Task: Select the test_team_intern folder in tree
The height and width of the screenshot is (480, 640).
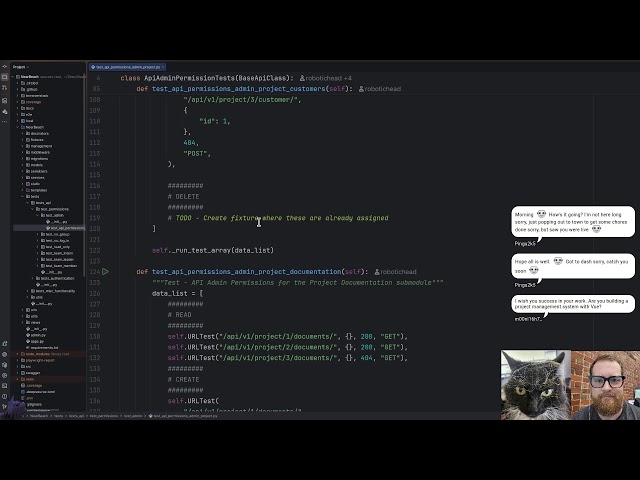Action: tap(57, 253)
